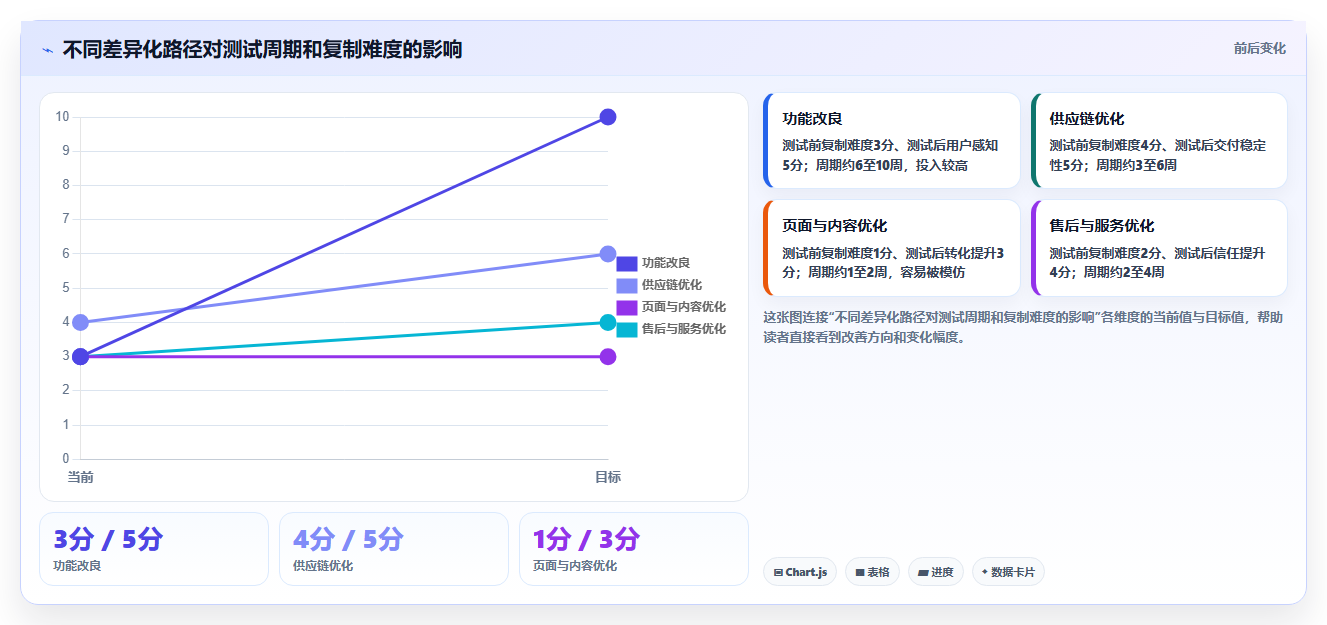Click y-axis label 10
The height and width of the screenshot is (625, 1327).
click(62, 117)
